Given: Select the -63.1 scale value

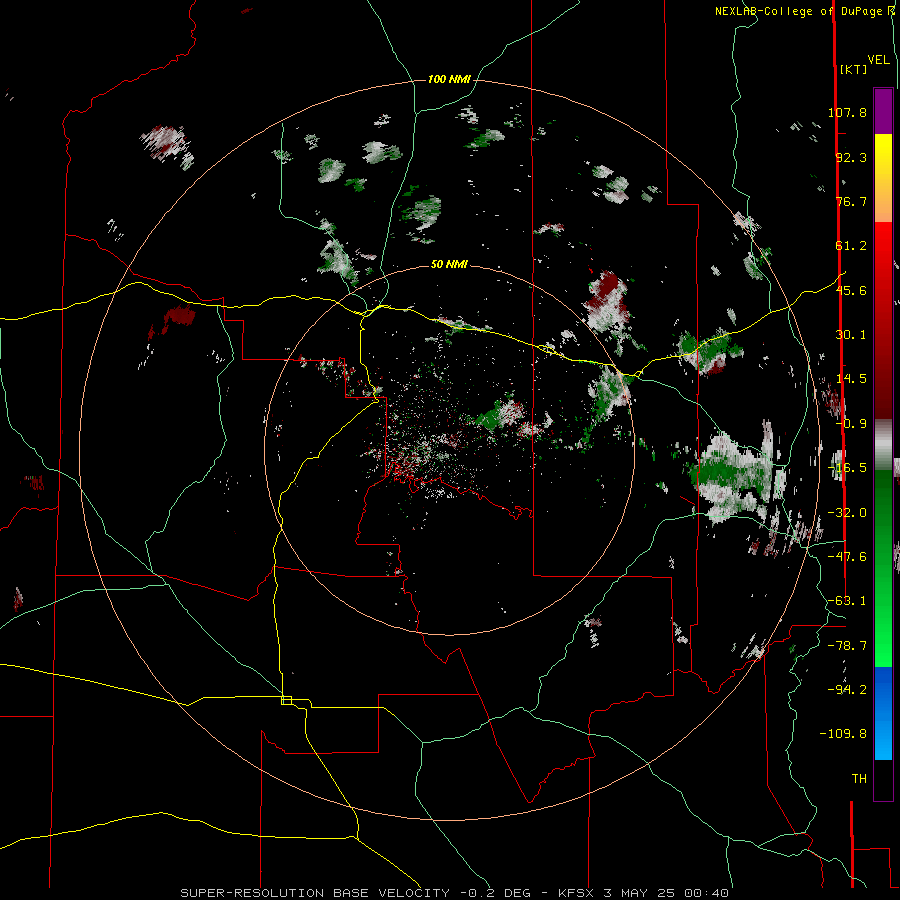Looking at the screenshot, I should point(847,600).
